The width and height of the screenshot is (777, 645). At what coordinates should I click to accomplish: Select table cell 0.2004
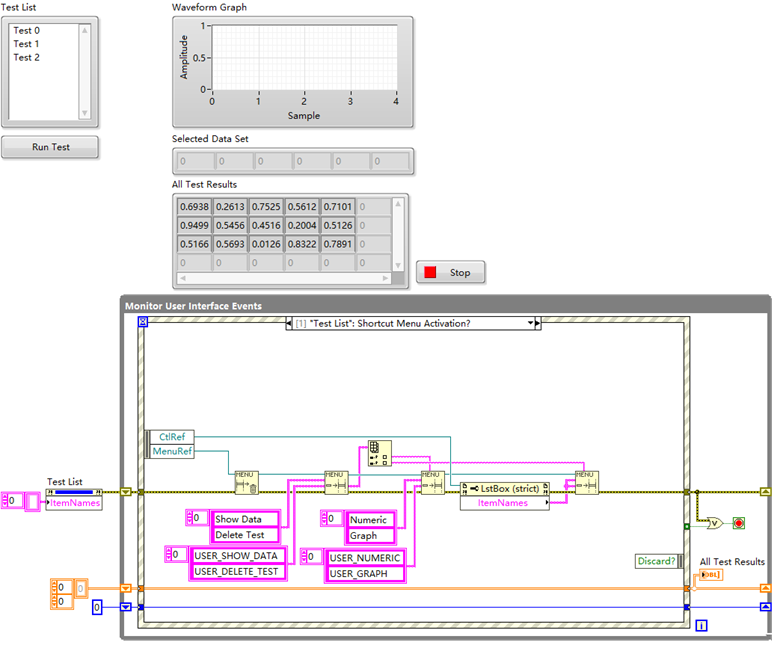302,225
